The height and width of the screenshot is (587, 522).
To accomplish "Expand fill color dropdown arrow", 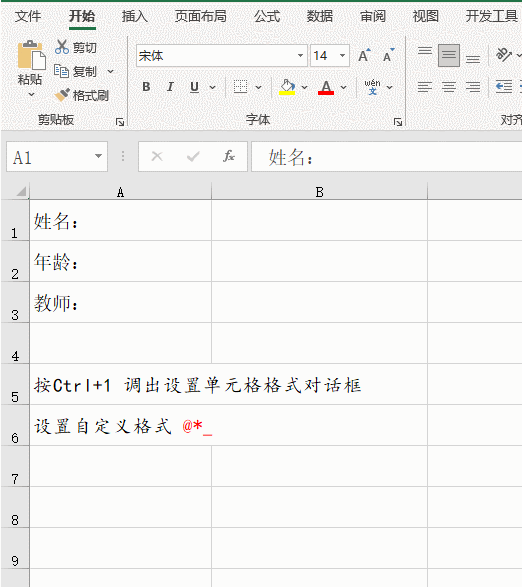I will pyautogui.click(x=304, y=87).
